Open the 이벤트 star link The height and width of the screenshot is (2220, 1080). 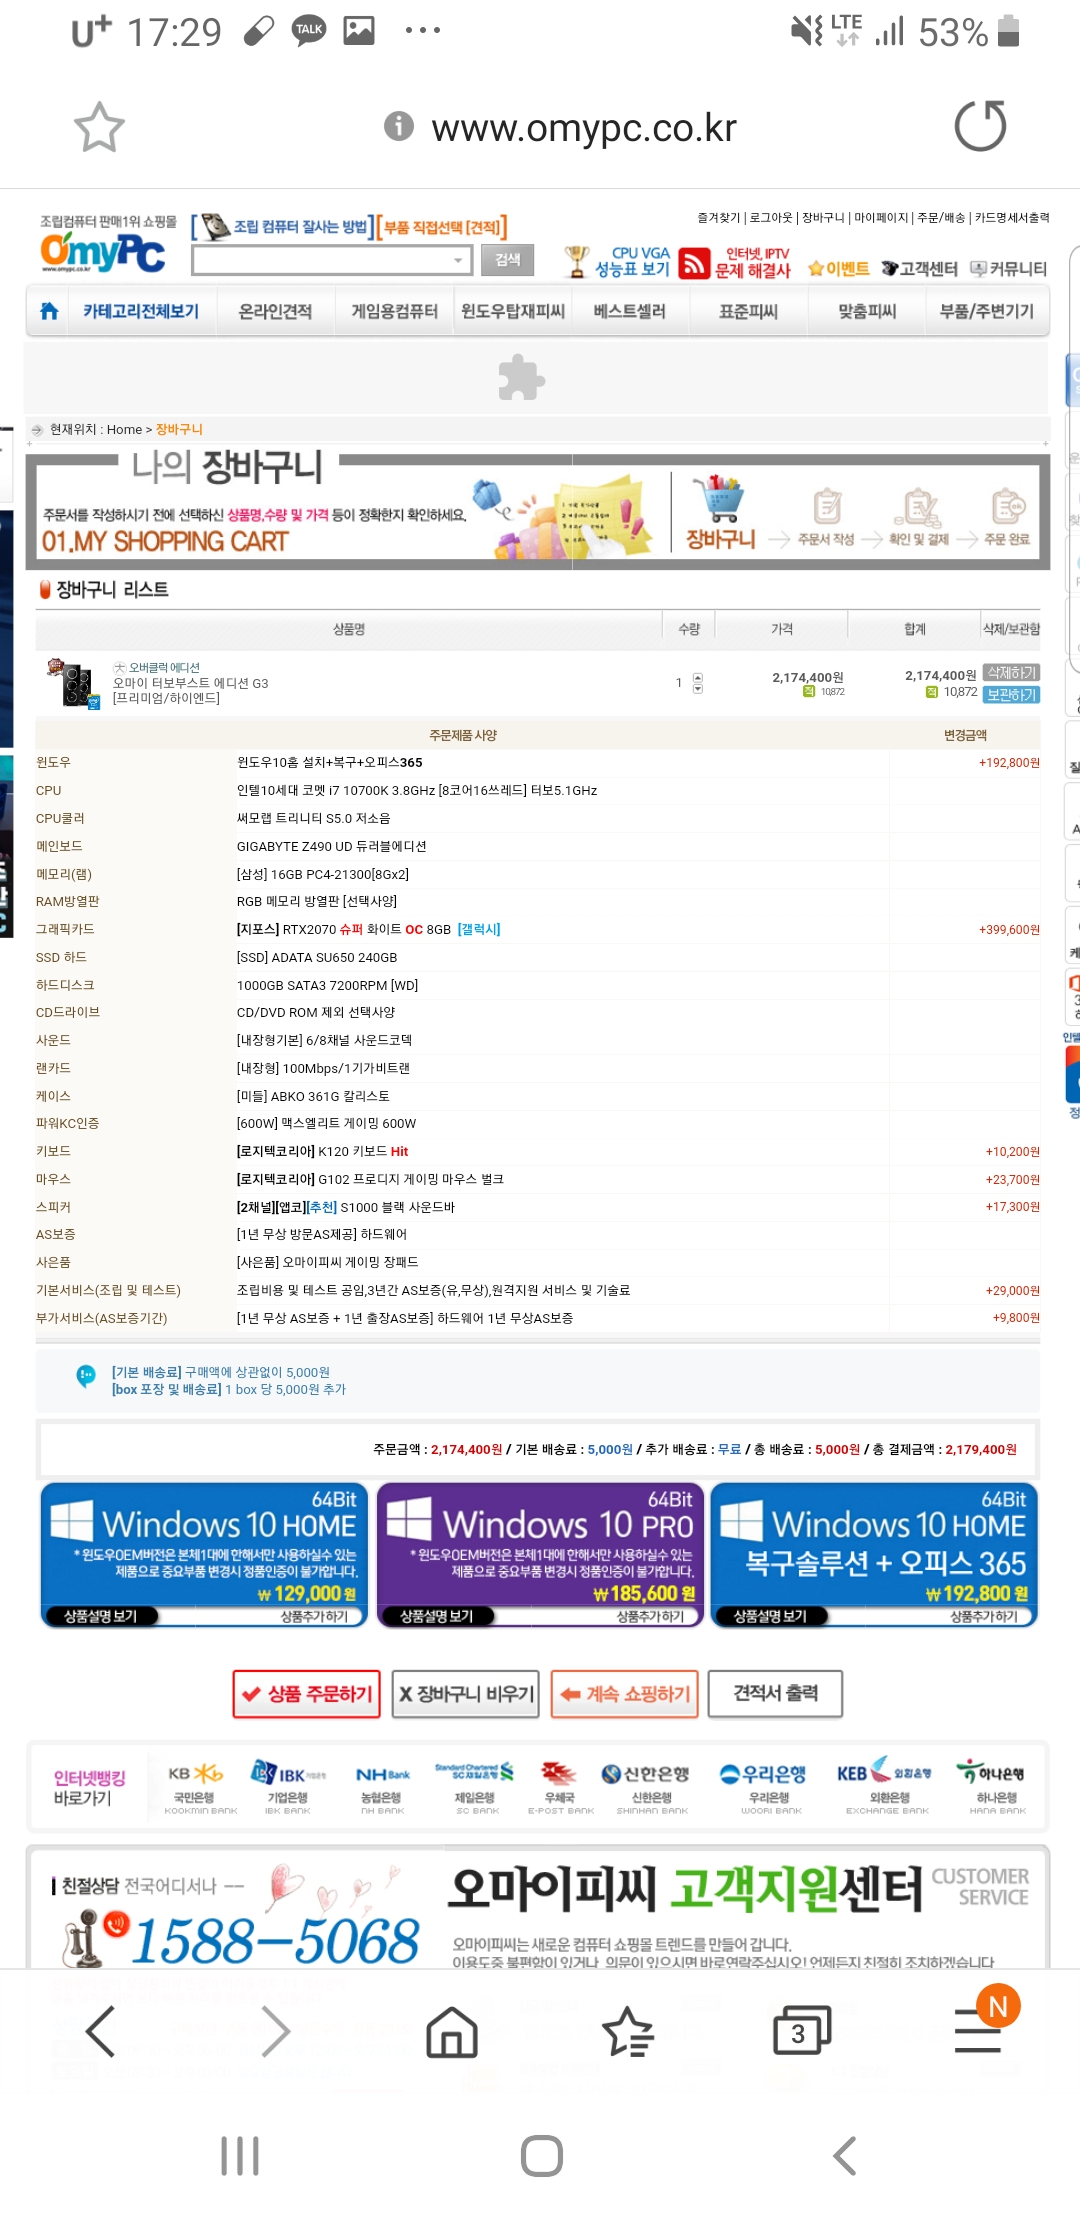838,268
